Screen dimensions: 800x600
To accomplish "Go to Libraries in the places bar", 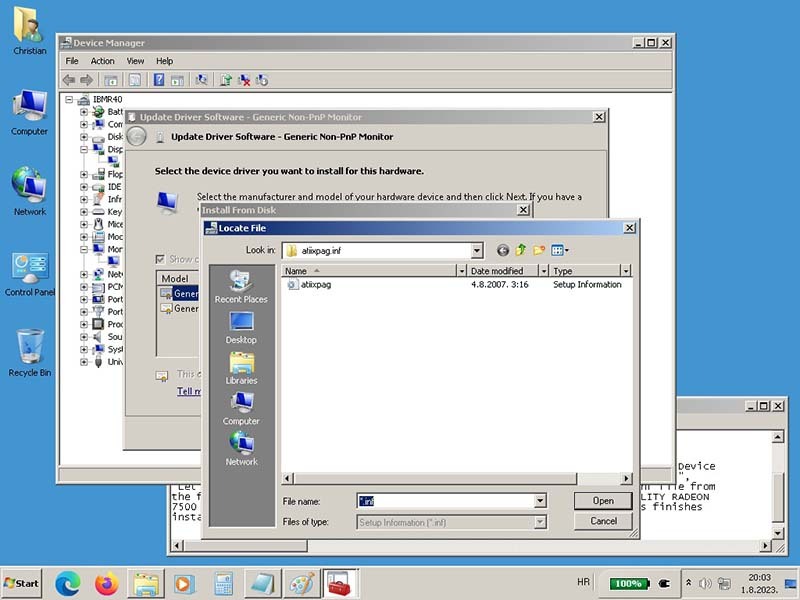I will click(x=241, y=368).
